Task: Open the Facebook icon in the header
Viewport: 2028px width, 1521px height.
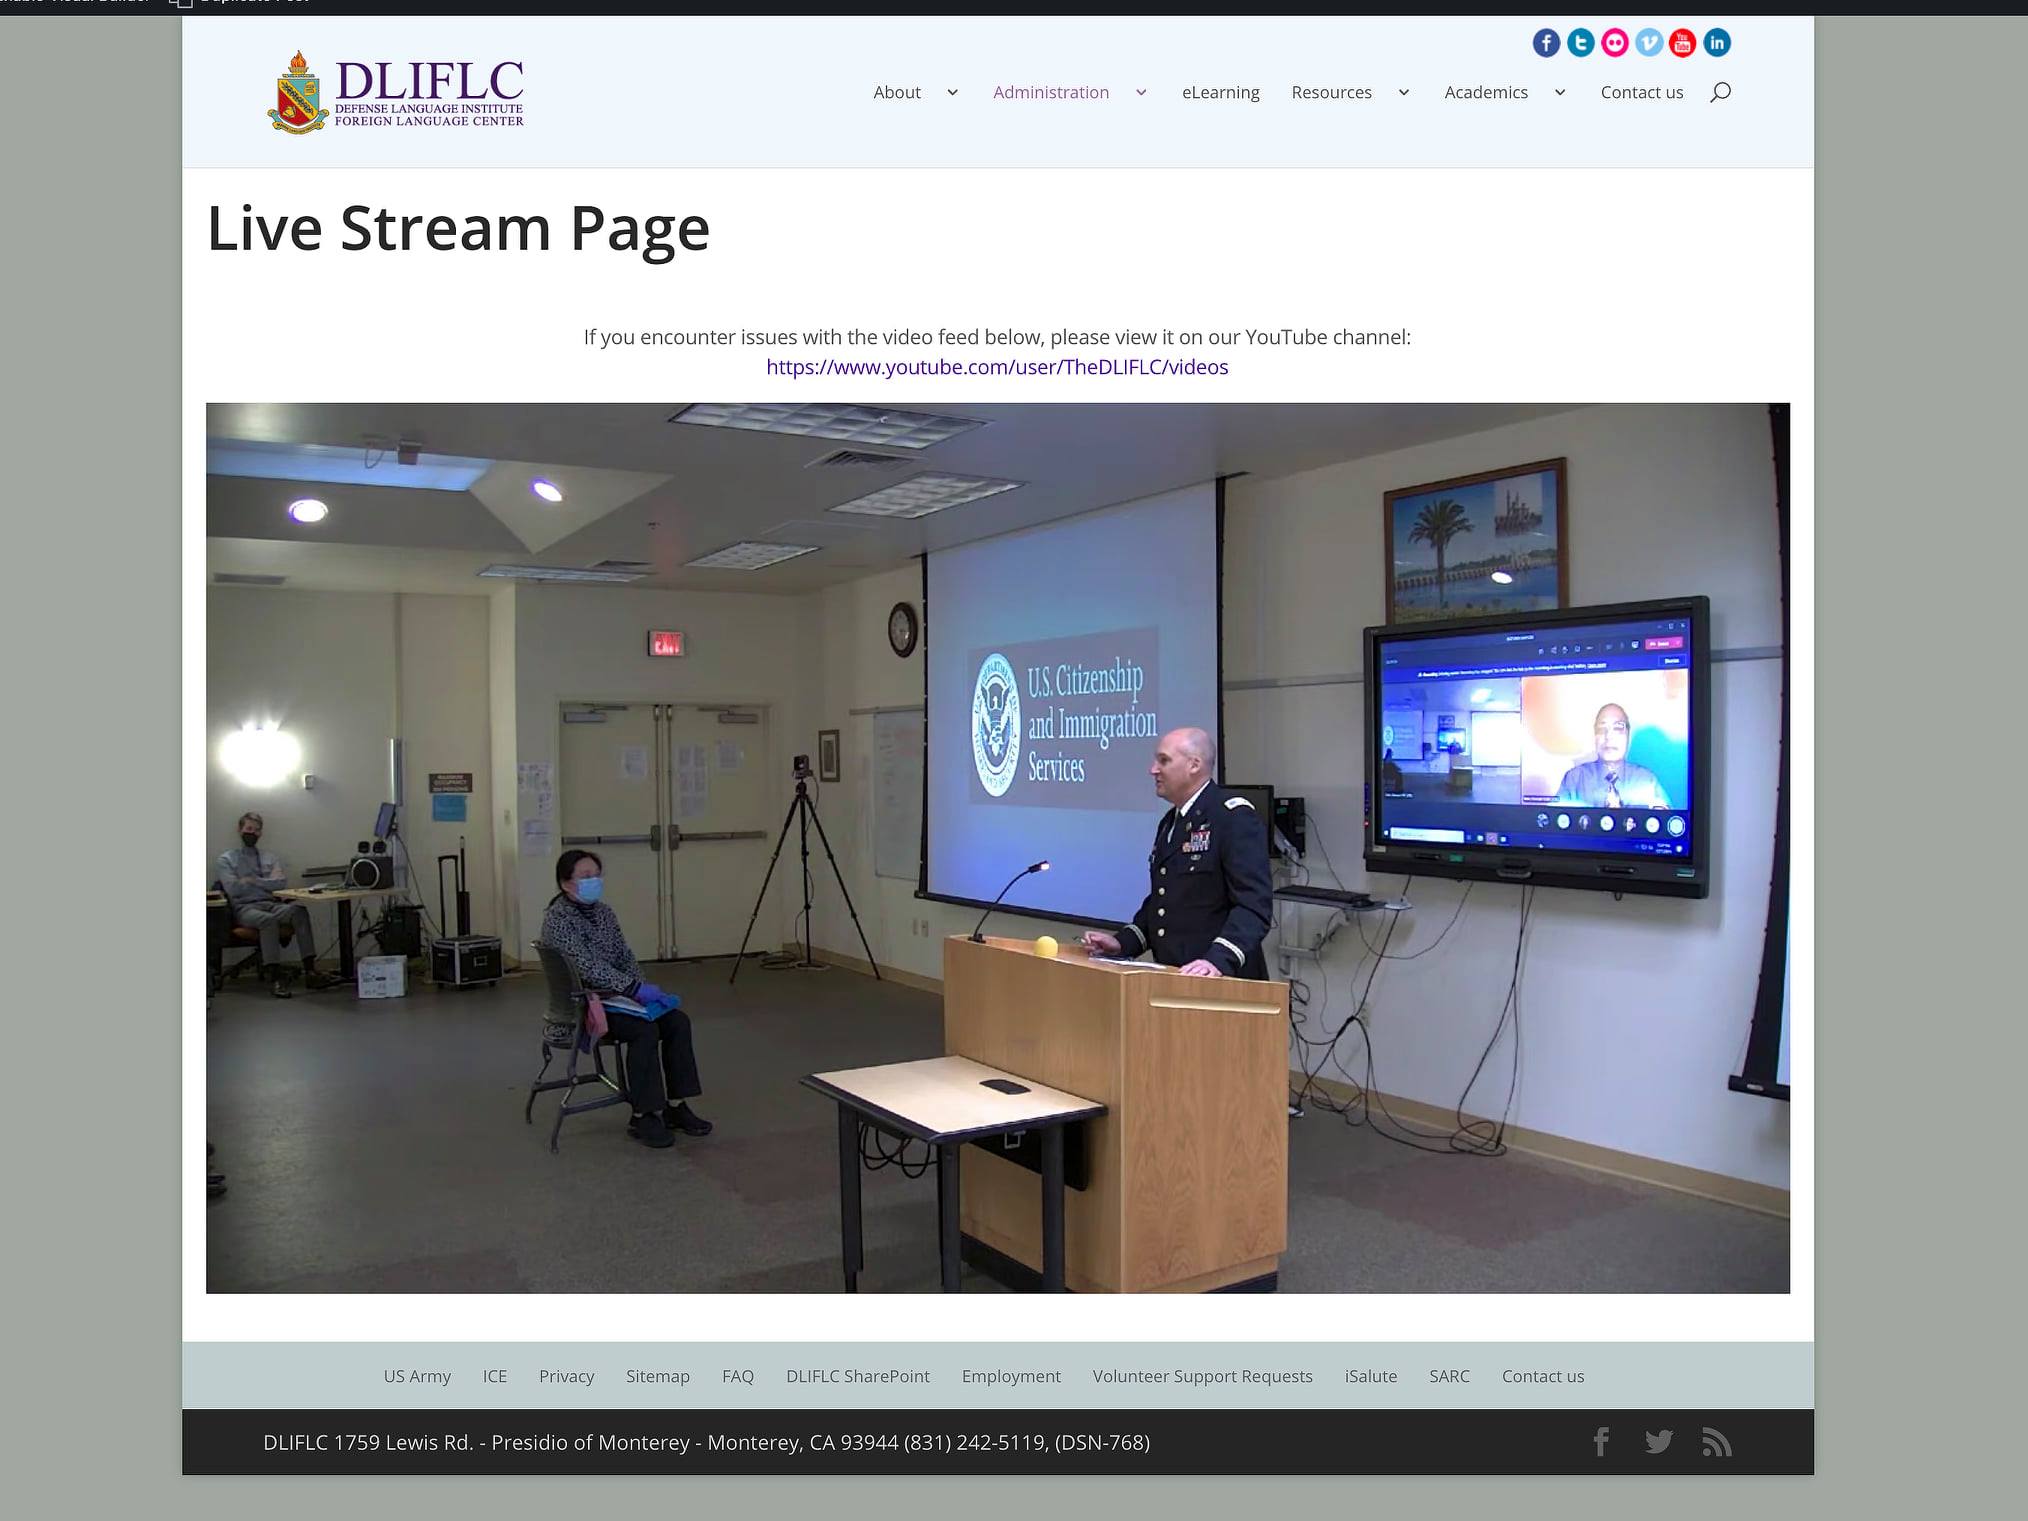Action: pos(1546,43)
